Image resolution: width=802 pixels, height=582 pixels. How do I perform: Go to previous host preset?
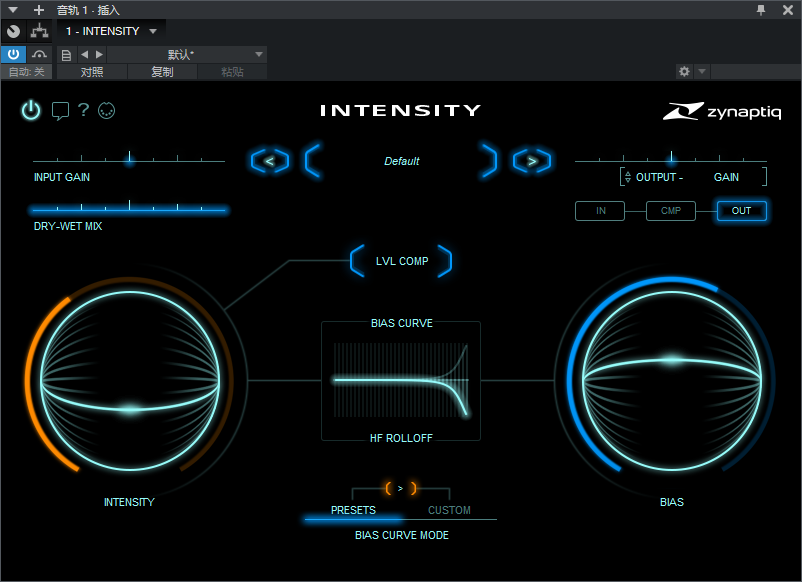point(84,54)
